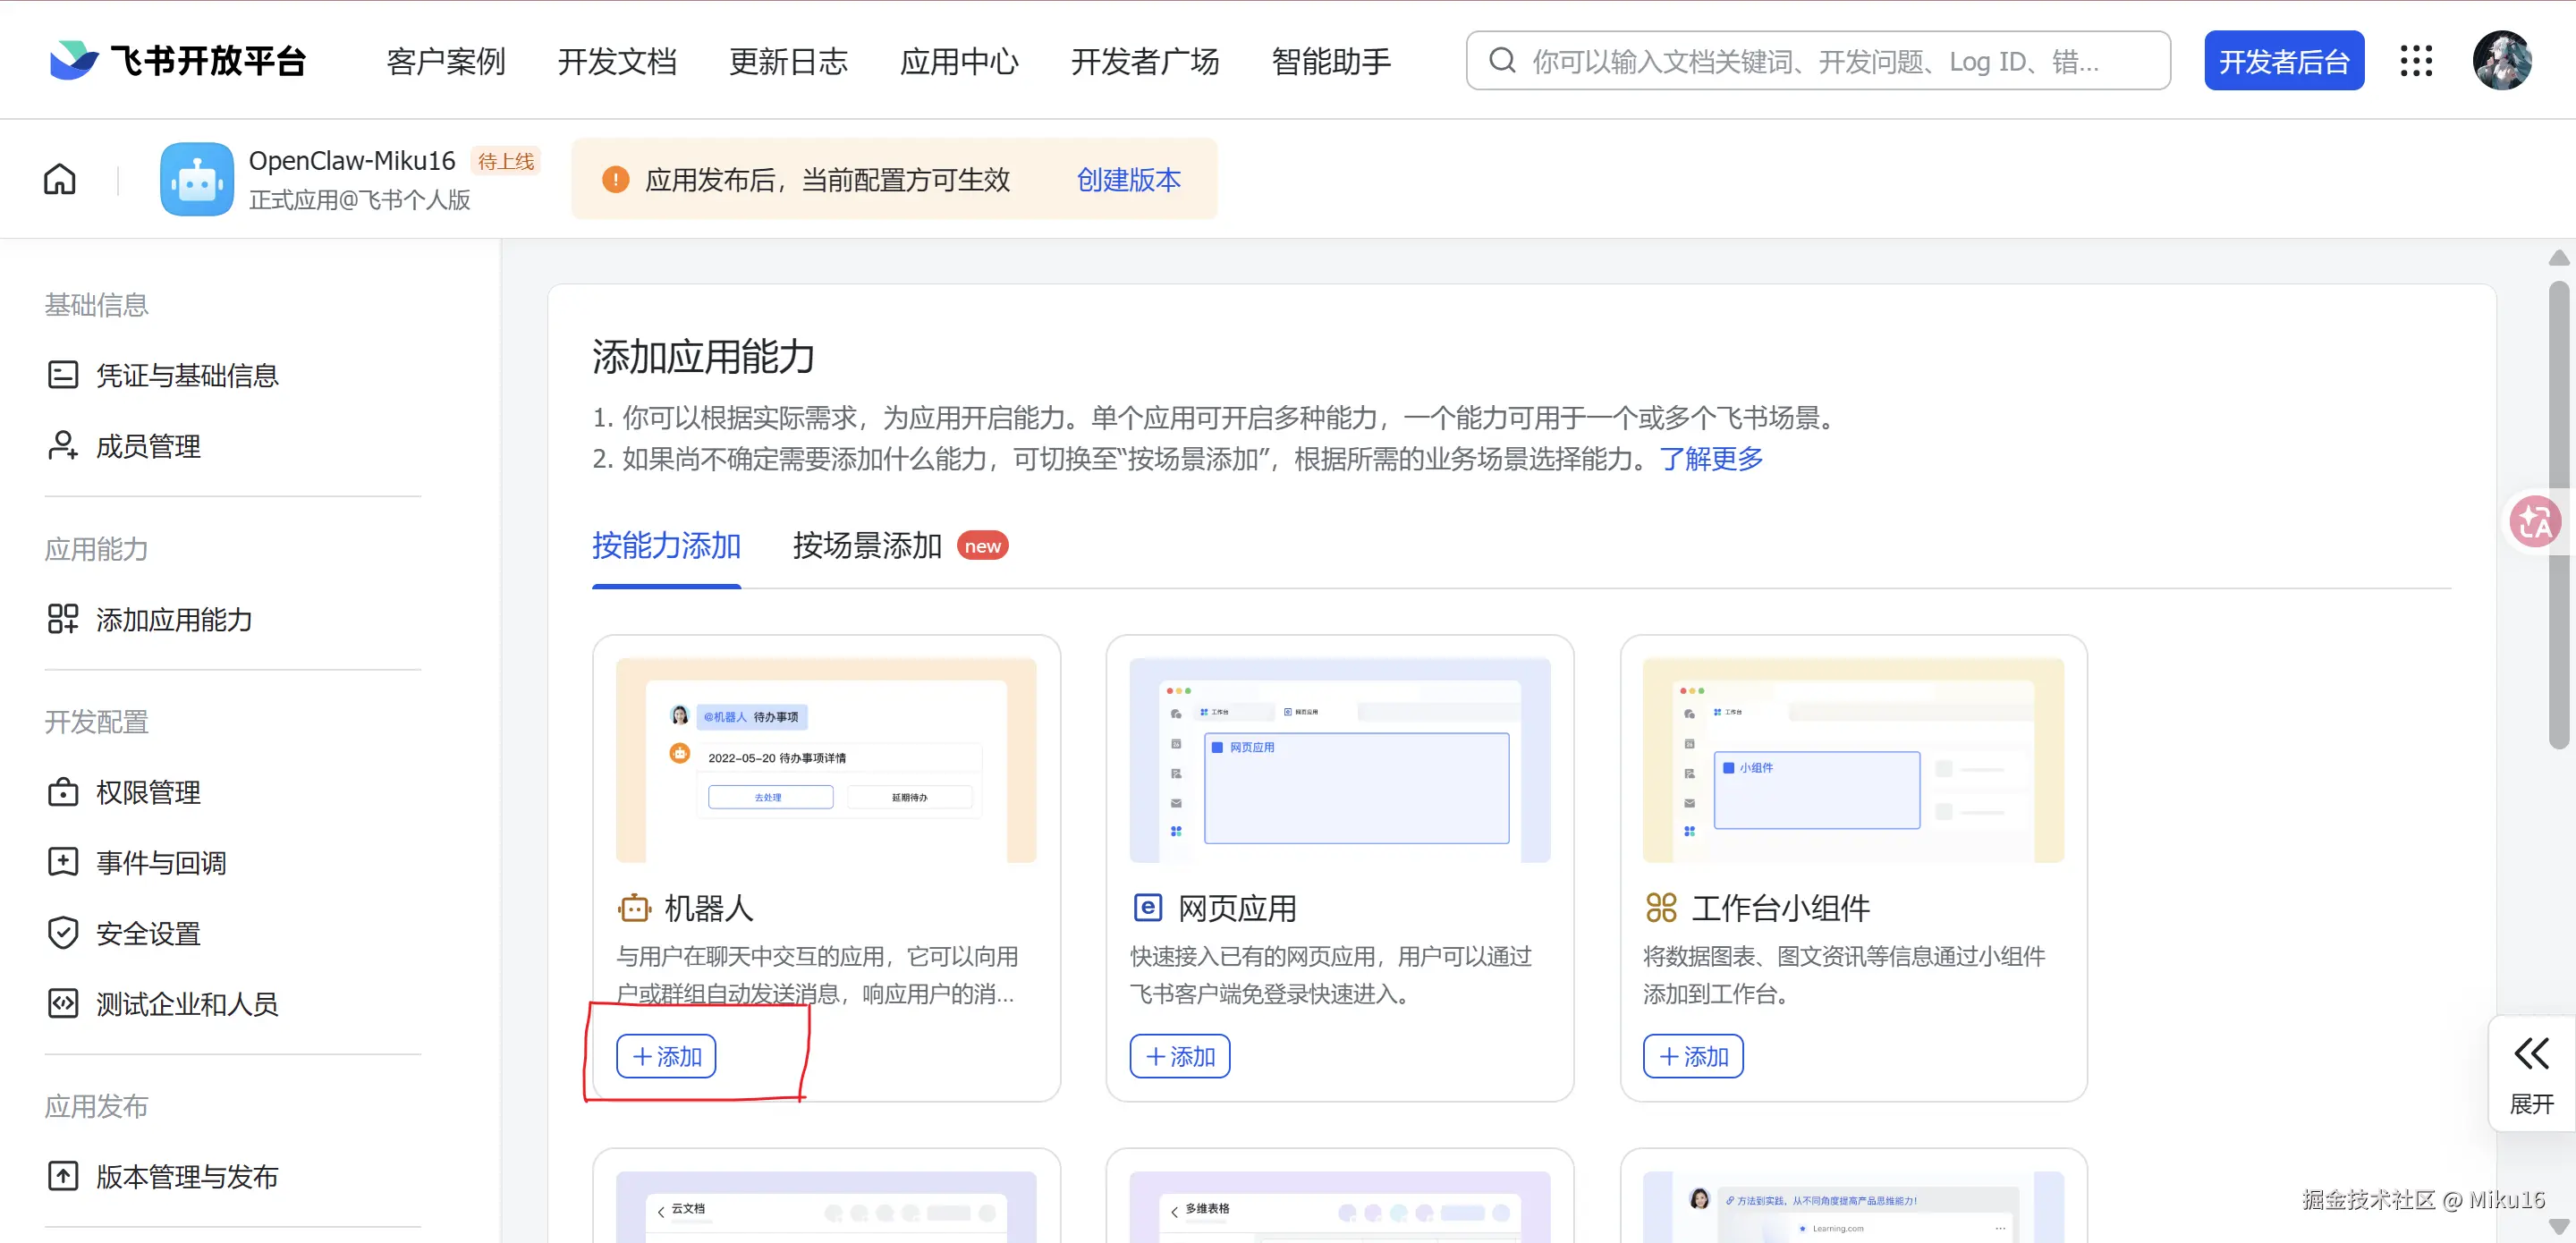Viewport: 2576px width, 1243px height.
Task: Click the OpenClaw-Miku16 robot app icon
Action: tap(196, 180)
